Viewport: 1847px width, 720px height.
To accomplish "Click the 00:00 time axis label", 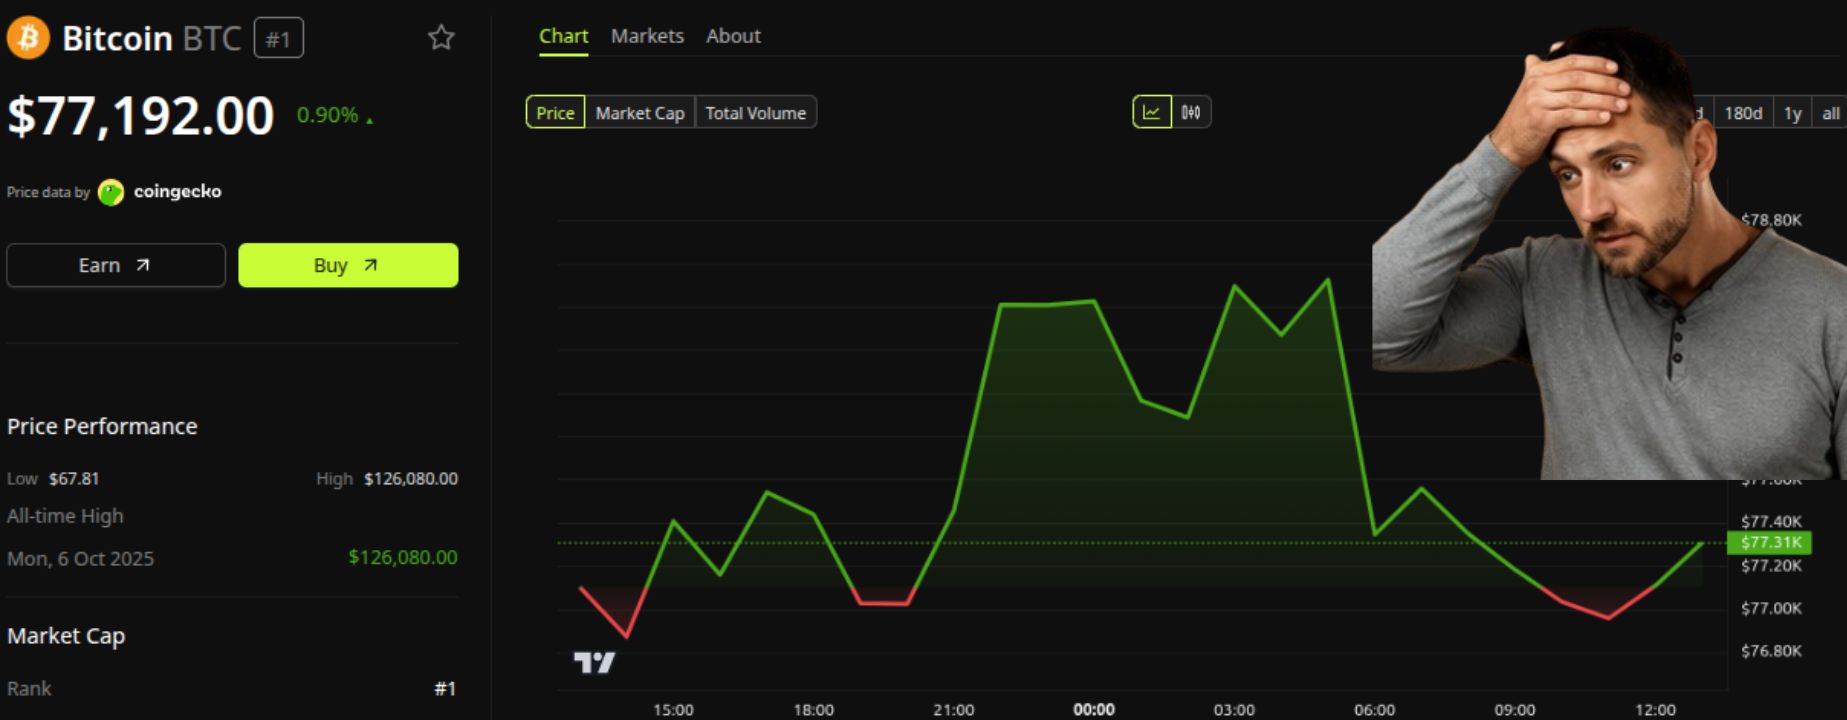I will [x=1094, y=709].
